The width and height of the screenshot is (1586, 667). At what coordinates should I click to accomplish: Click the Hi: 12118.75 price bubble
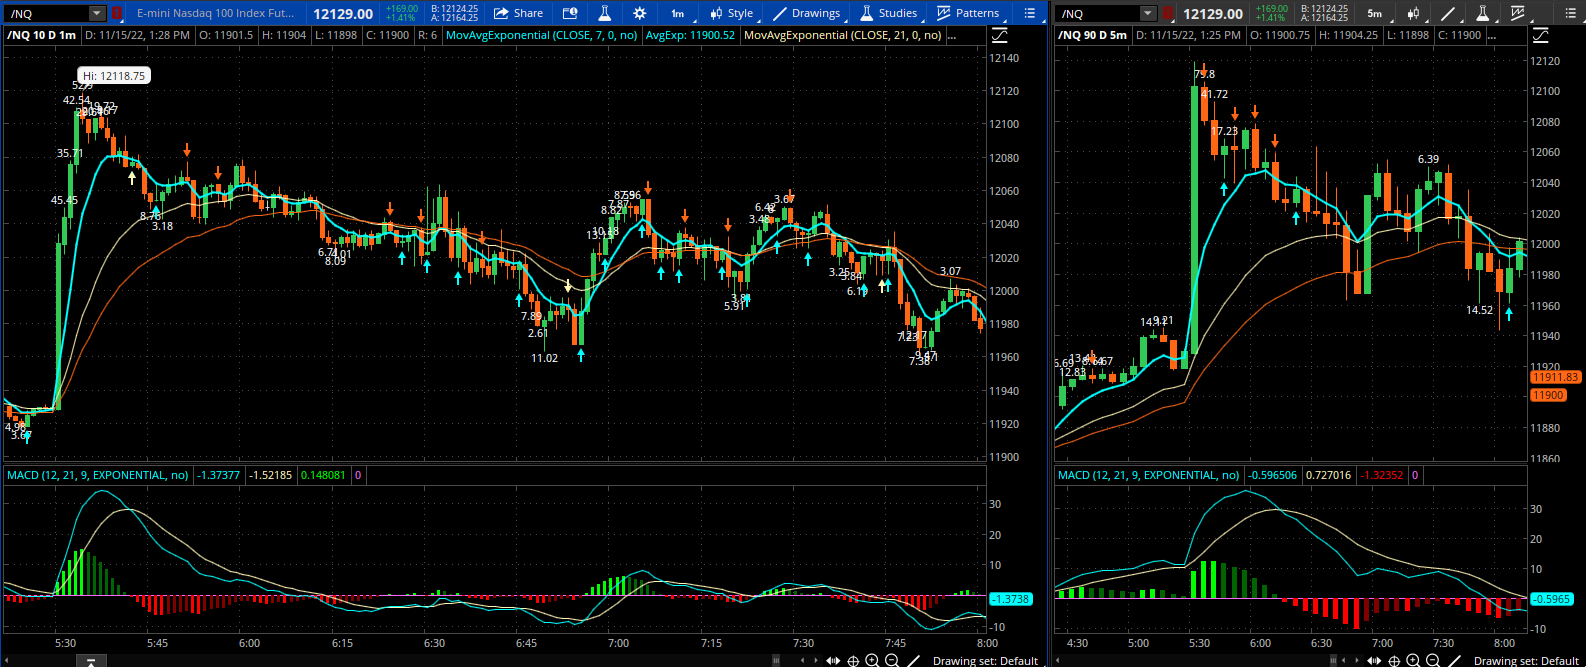tap(114, 76)
